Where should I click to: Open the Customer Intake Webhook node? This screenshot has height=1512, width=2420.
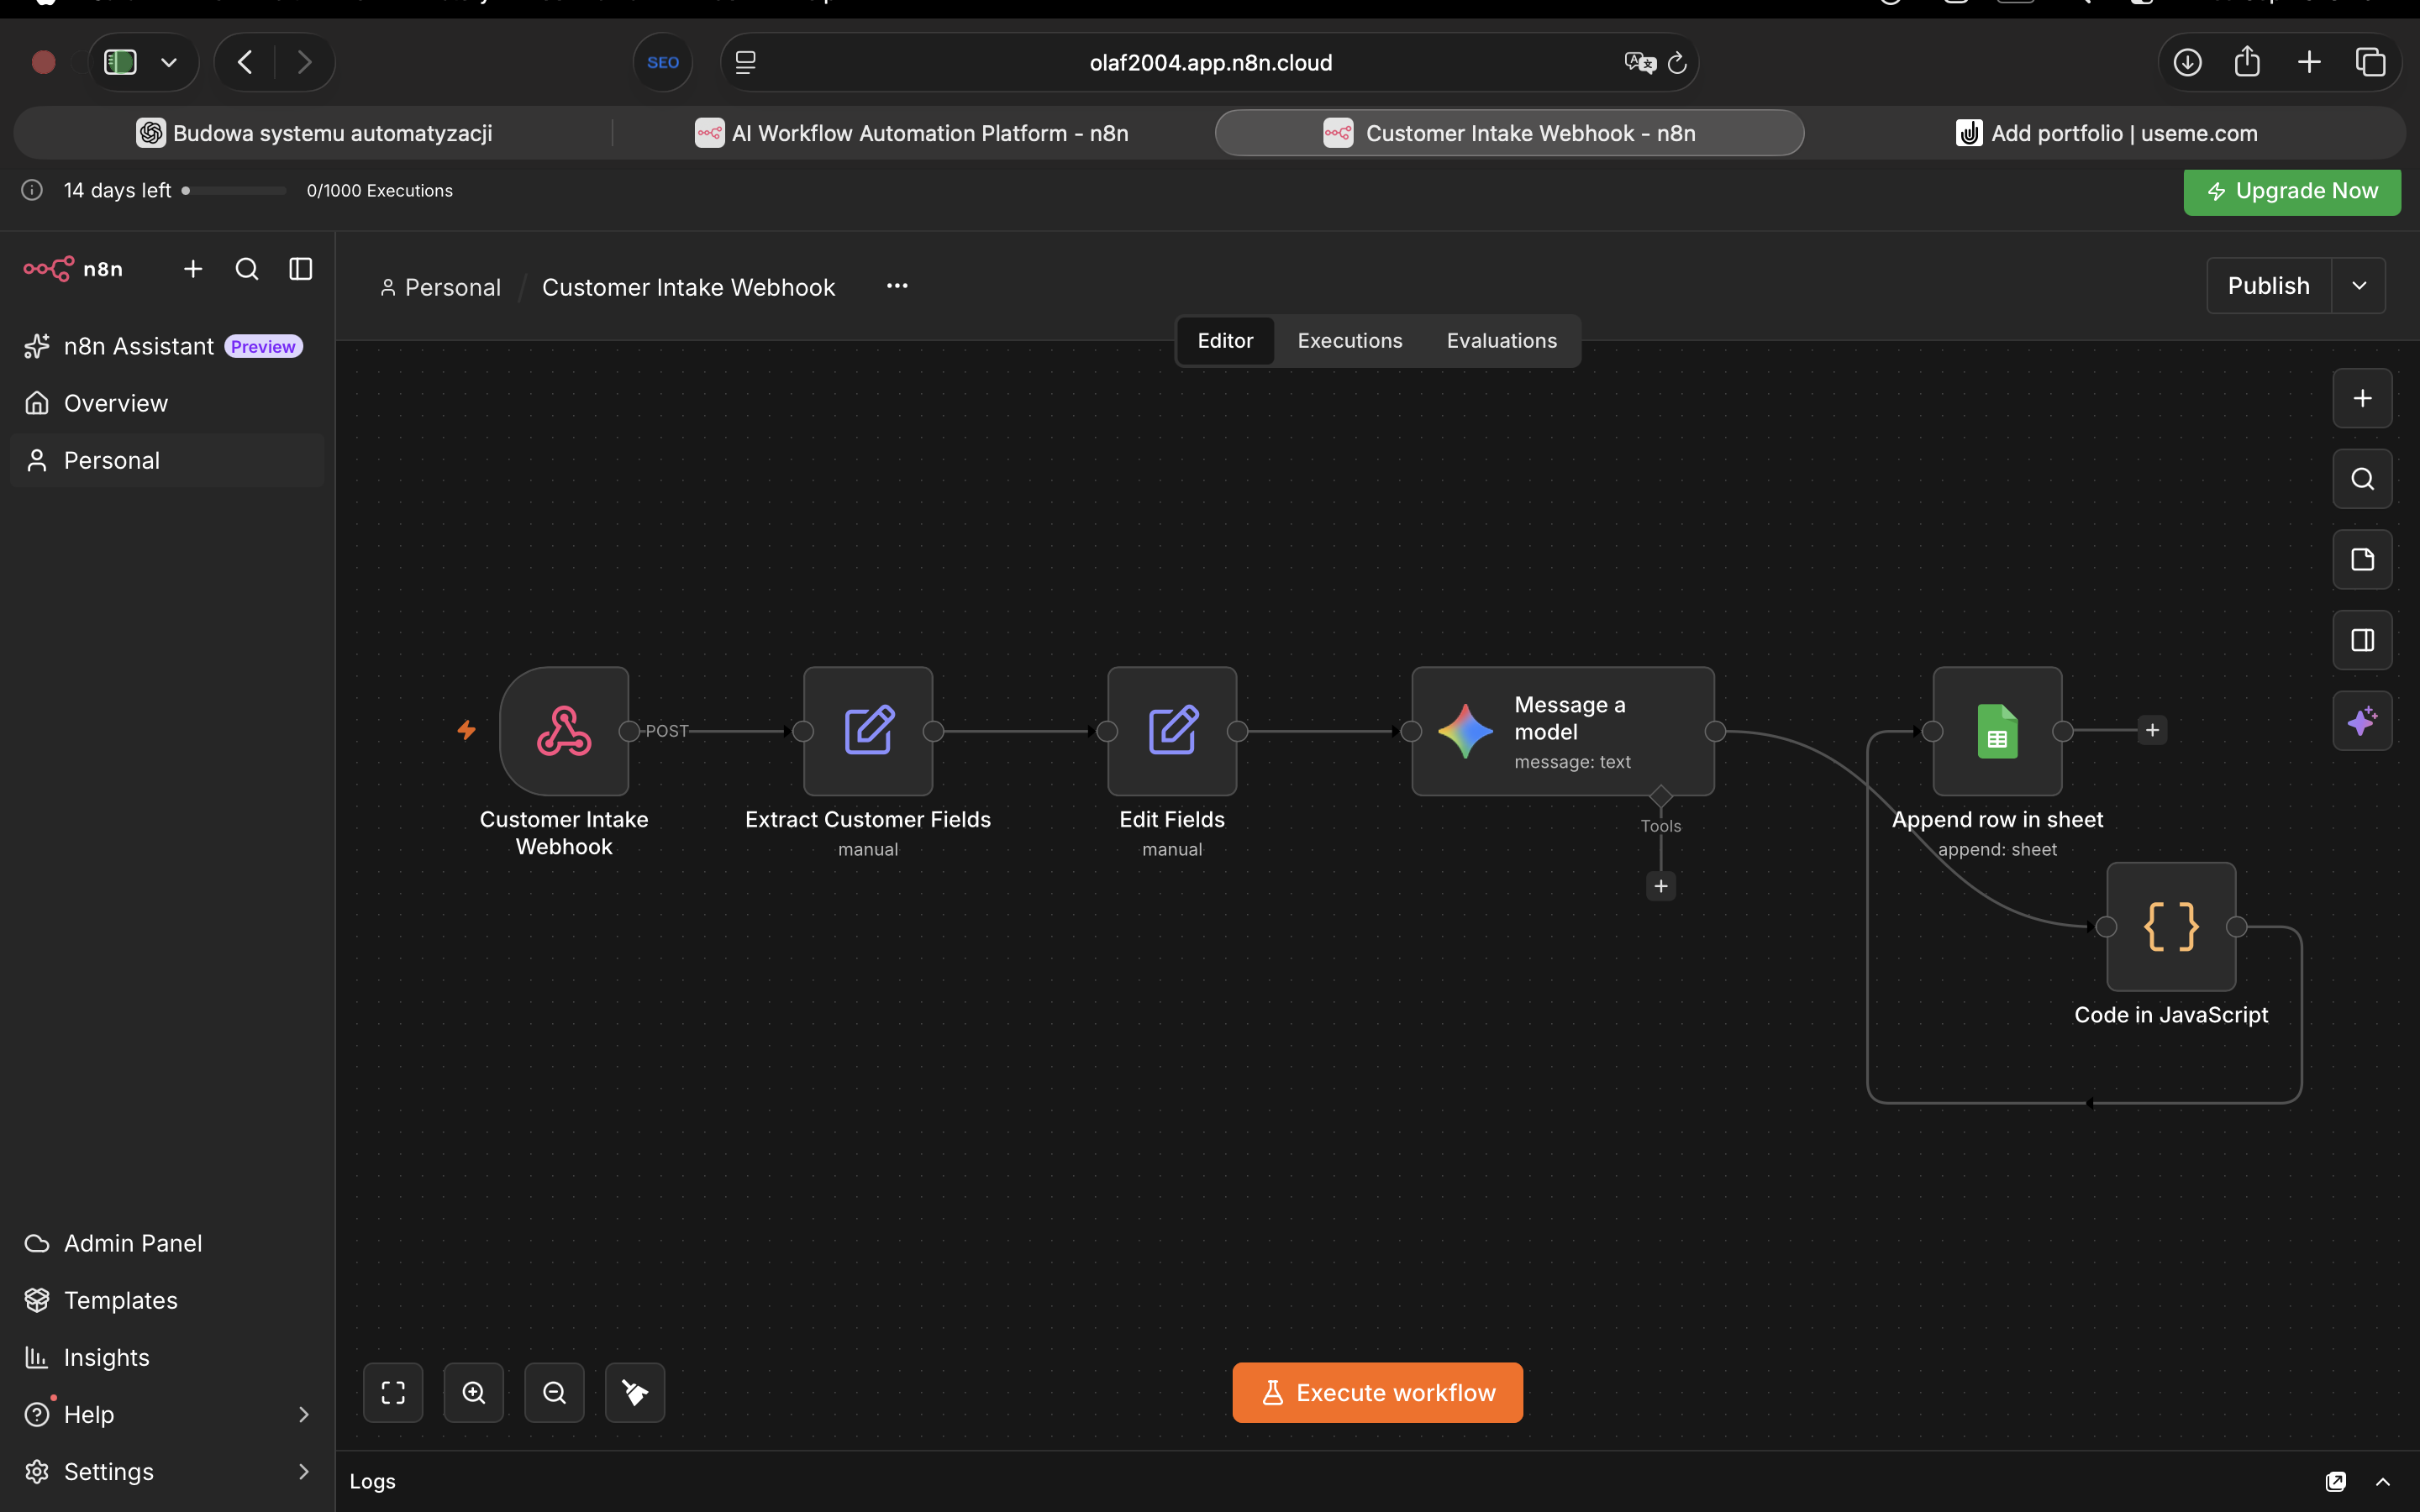(x=564, y=731)
